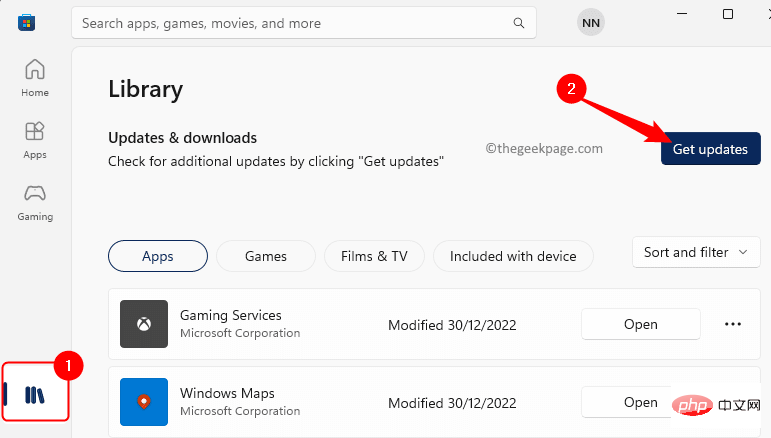Click the Updates & downloads heading
Image resolution: width=771 pixels, height=438 pixels.
[182, 138]
